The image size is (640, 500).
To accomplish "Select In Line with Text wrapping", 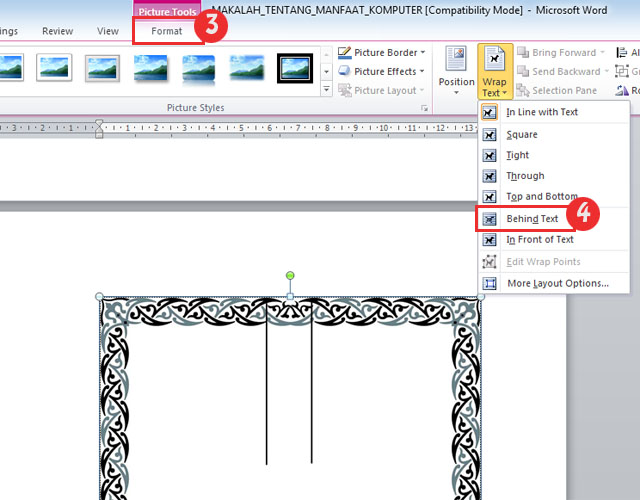I will [553, 112].
